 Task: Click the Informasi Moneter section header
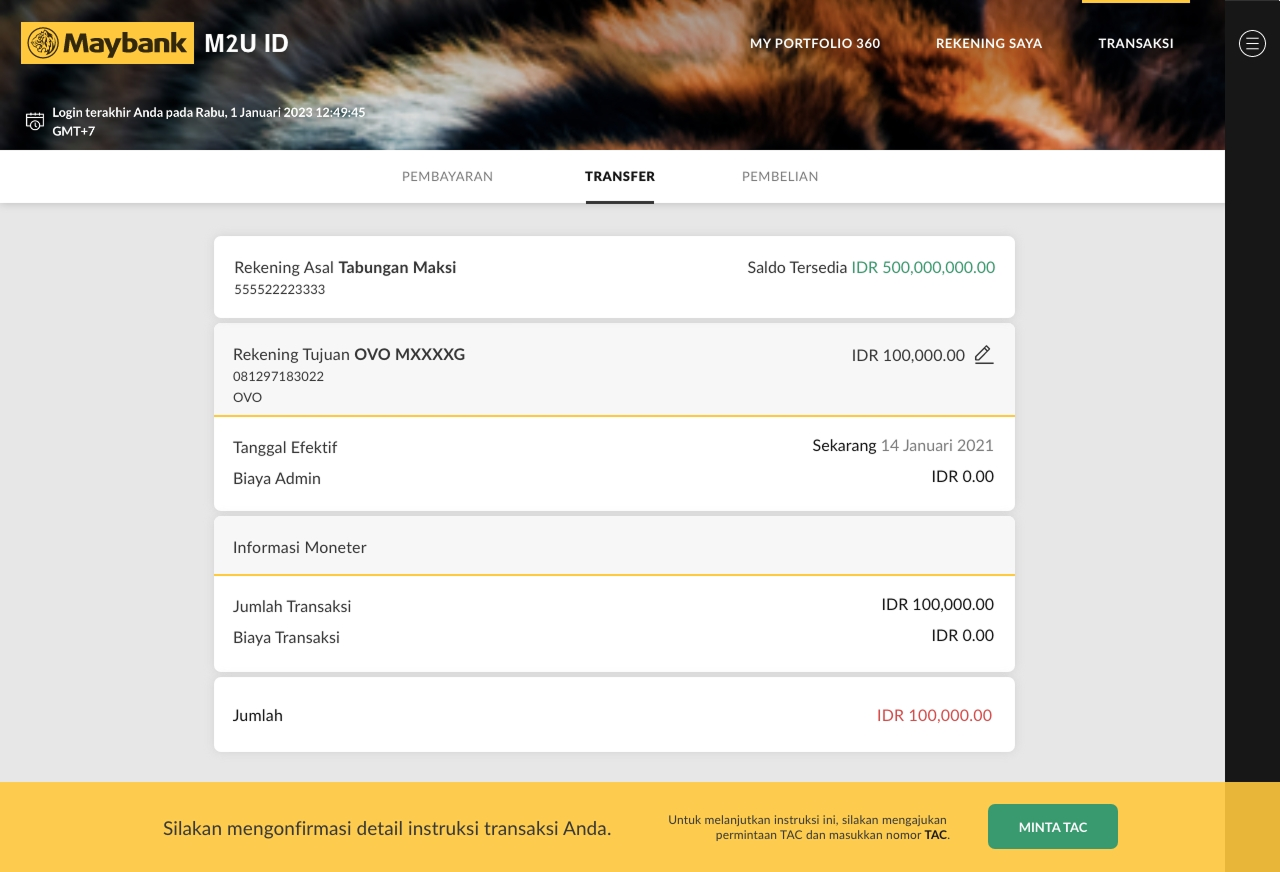click(300, 547)
